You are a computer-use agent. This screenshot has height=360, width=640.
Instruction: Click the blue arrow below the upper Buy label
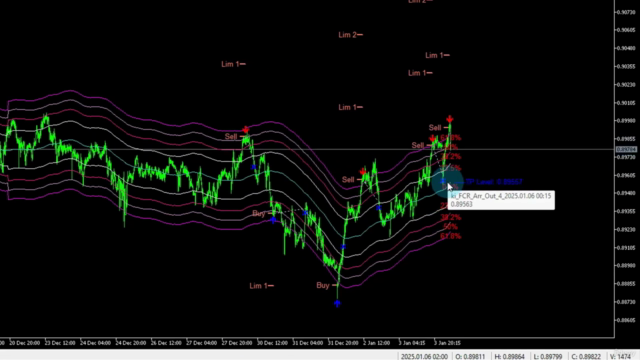click(273, 220)
